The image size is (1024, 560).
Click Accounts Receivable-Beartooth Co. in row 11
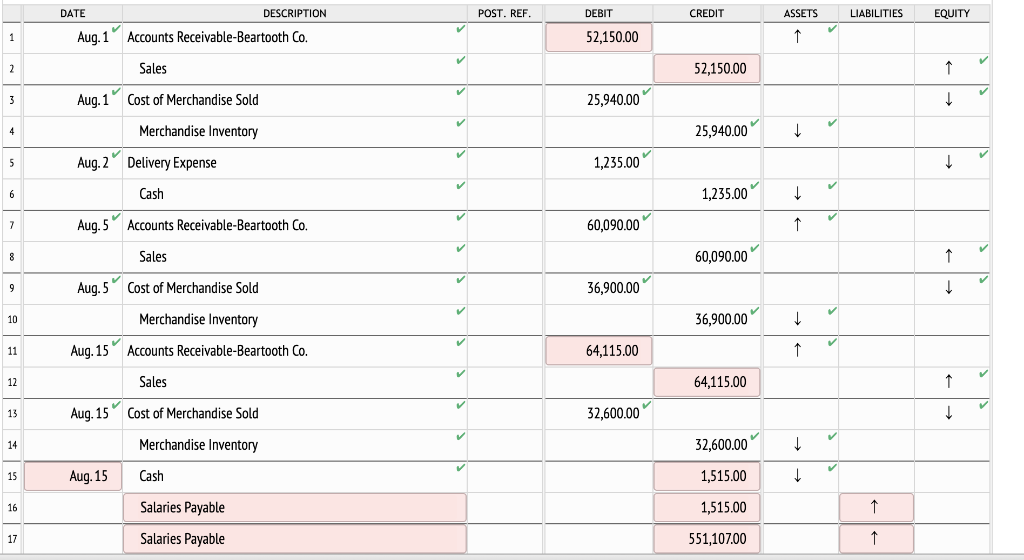217,350
